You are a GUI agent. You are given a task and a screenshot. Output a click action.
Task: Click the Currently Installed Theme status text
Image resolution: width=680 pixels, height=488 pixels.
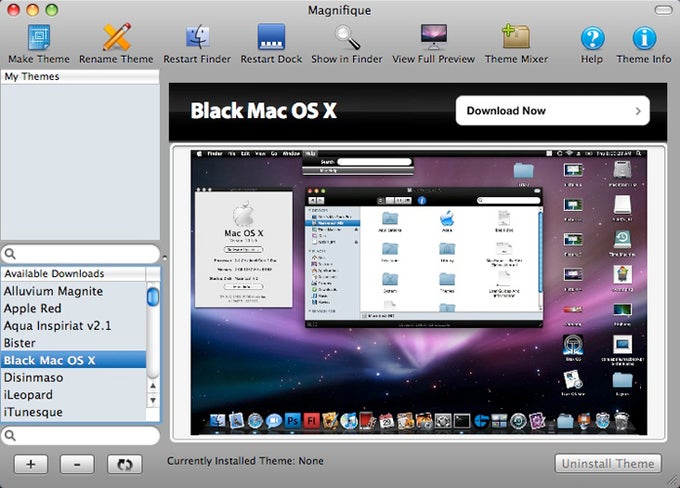coord(245,461)
